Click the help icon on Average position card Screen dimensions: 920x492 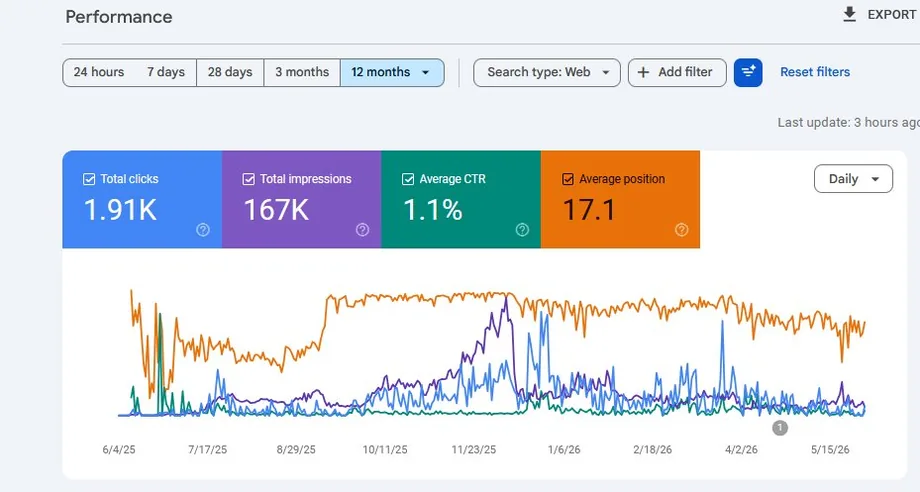click(682, 230)
